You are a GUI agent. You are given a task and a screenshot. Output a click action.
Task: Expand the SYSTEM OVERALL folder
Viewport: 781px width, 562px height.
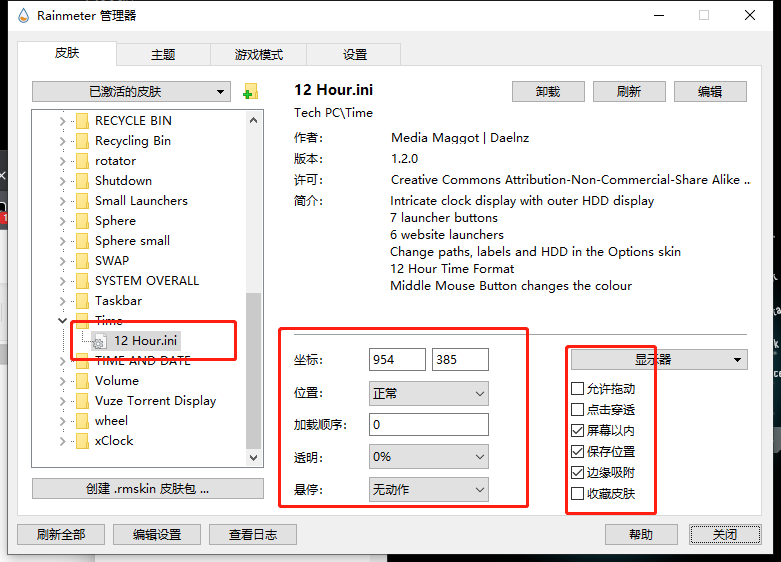pyautogui.click(x=62, y=281)
